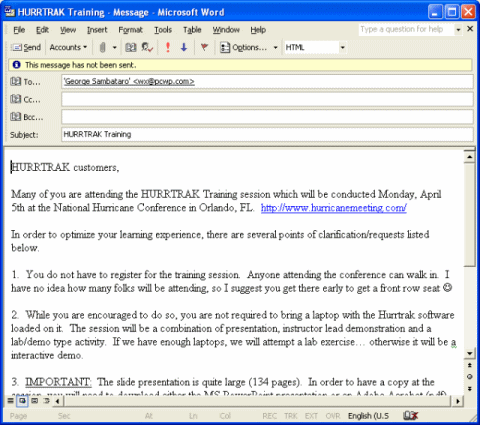This screenshot has width=480, height=425.
Task: Set high importance with red exclamation
Action: tap(168, 48)
